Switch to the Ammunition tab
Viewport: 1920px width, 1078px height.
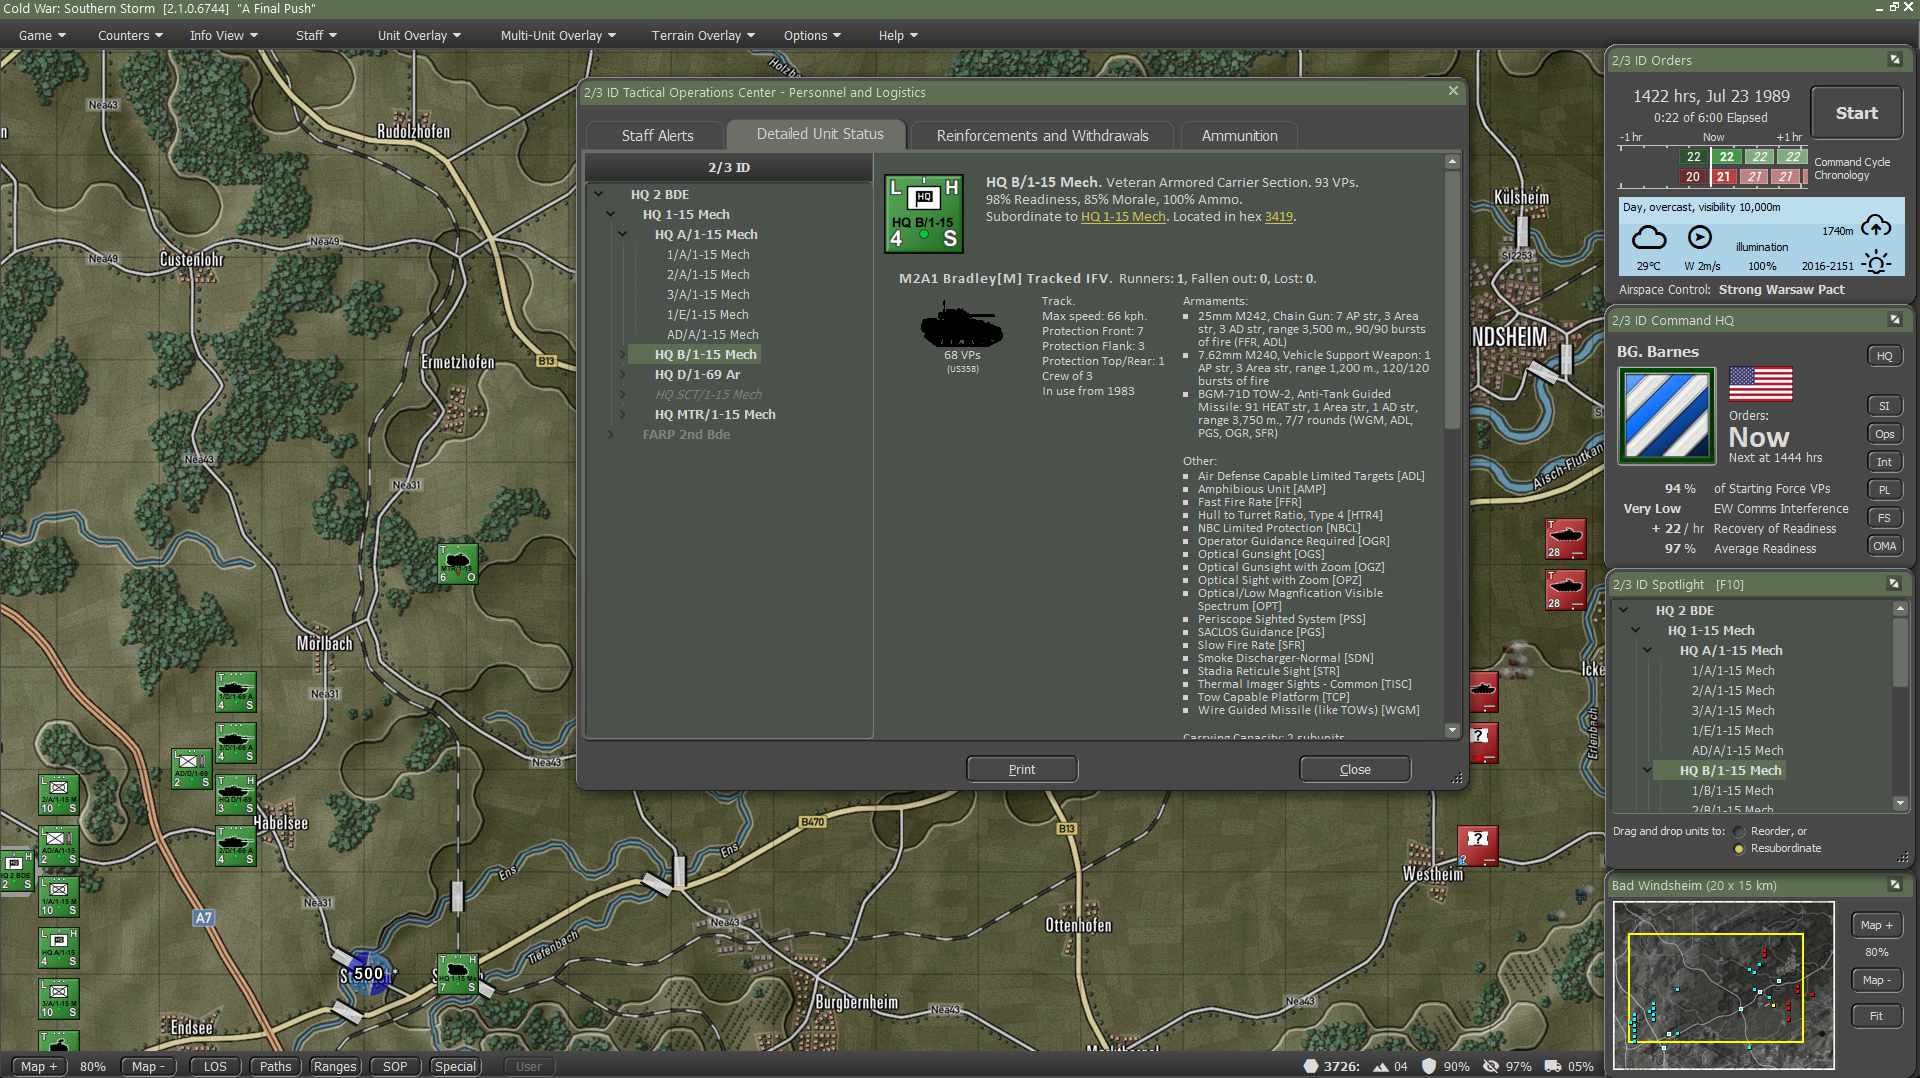[x=1239, y=135]
